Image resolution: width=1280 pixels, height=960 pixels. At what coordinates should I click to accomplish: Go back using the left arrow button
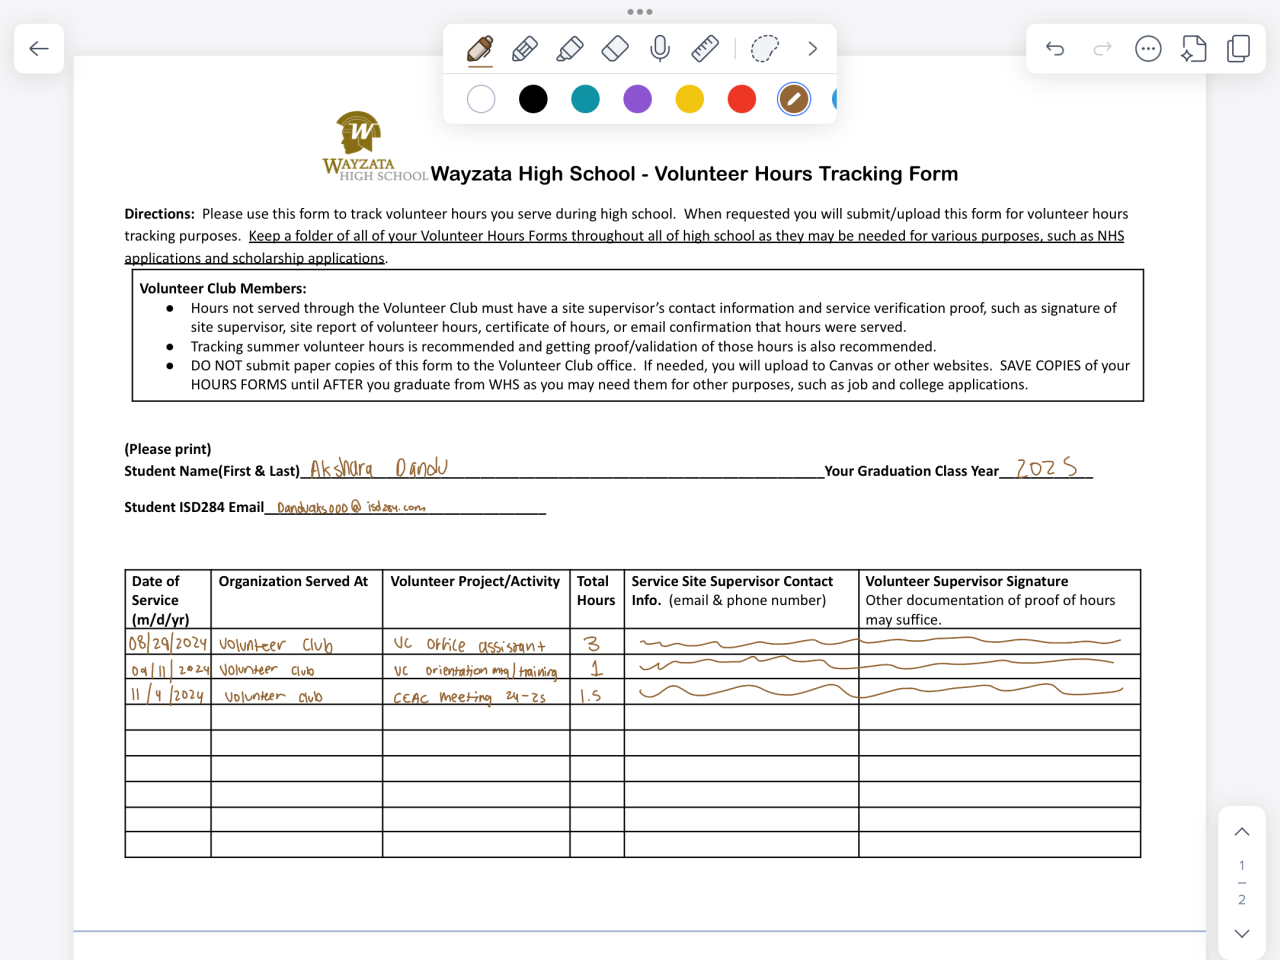(39, 49)
